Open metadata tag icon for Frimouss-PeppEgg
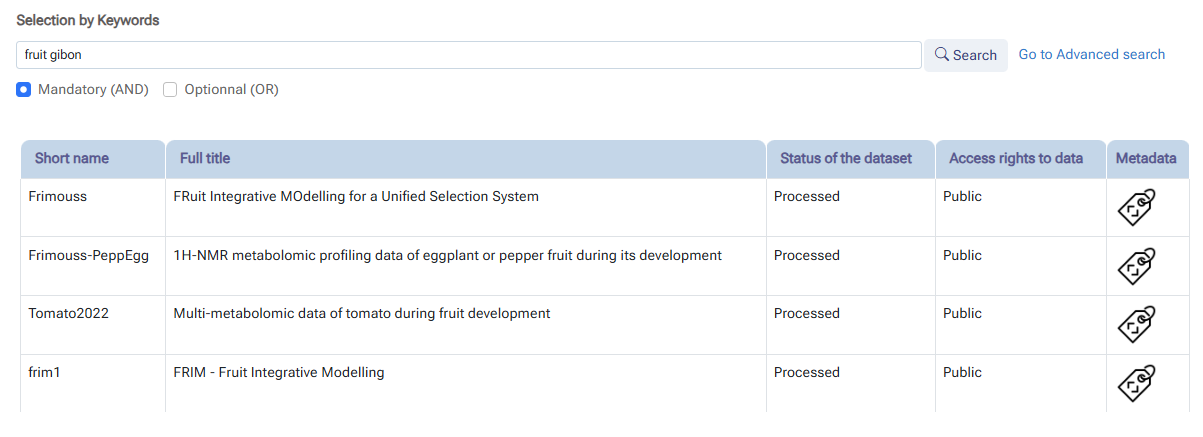1203x437 pixels. point(1136,267)
